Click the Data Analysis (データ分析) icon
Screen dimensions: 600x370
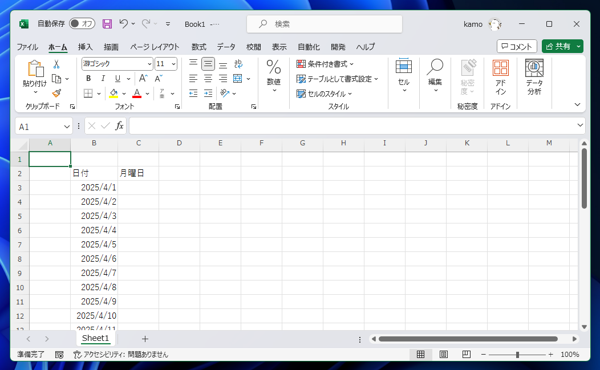click(534, 68)
